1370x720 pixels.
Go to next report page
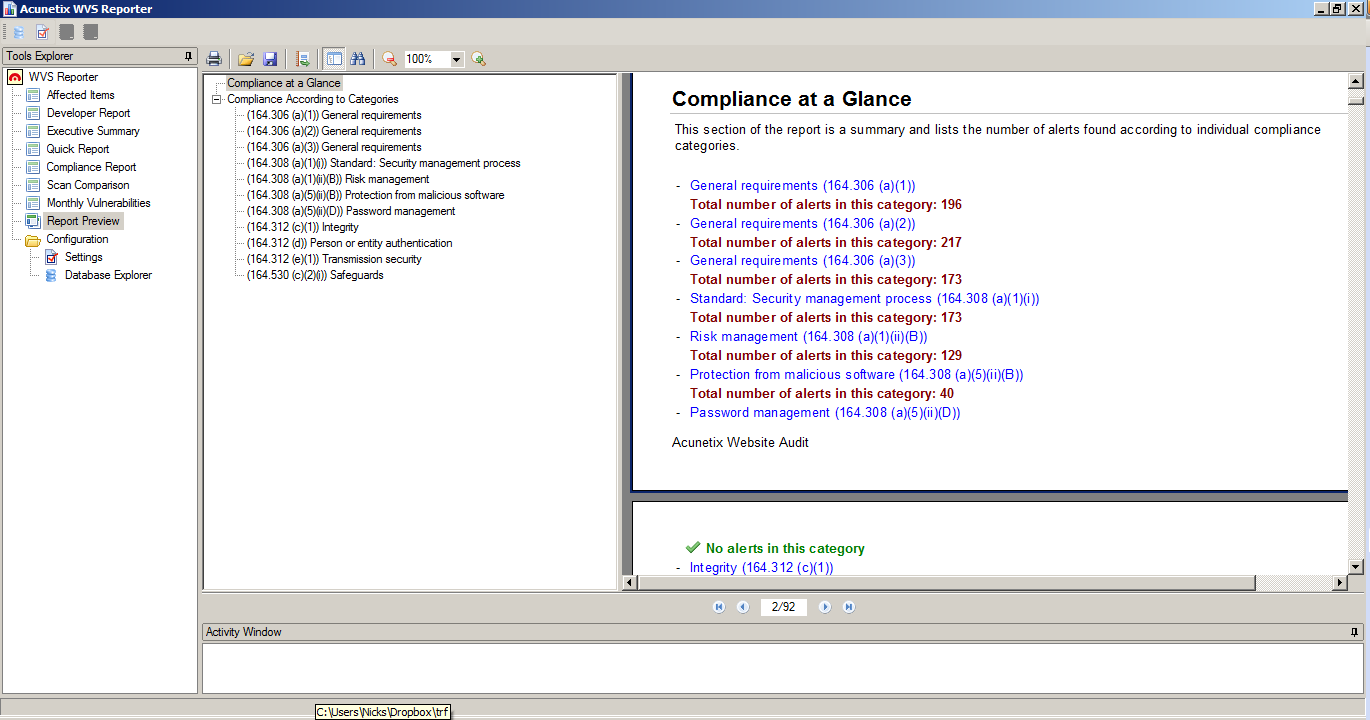point(825,607)
